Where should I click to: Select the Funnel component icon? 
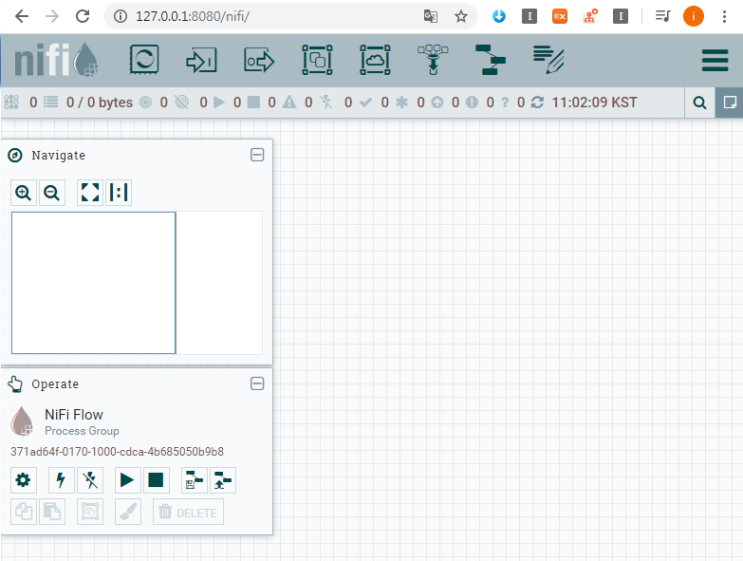coord(433,60)
